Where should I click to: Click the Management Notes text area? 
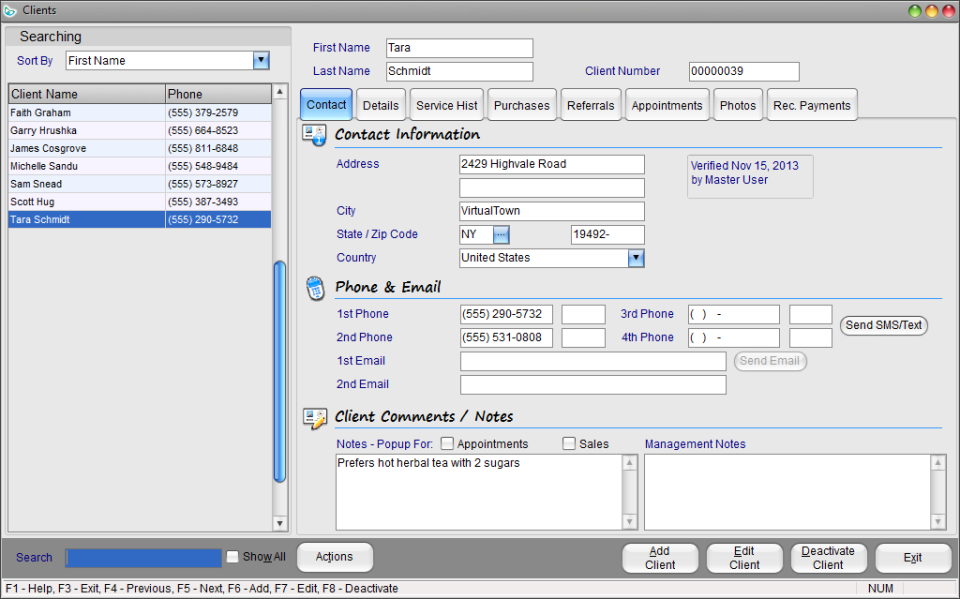tap(787, 492)
